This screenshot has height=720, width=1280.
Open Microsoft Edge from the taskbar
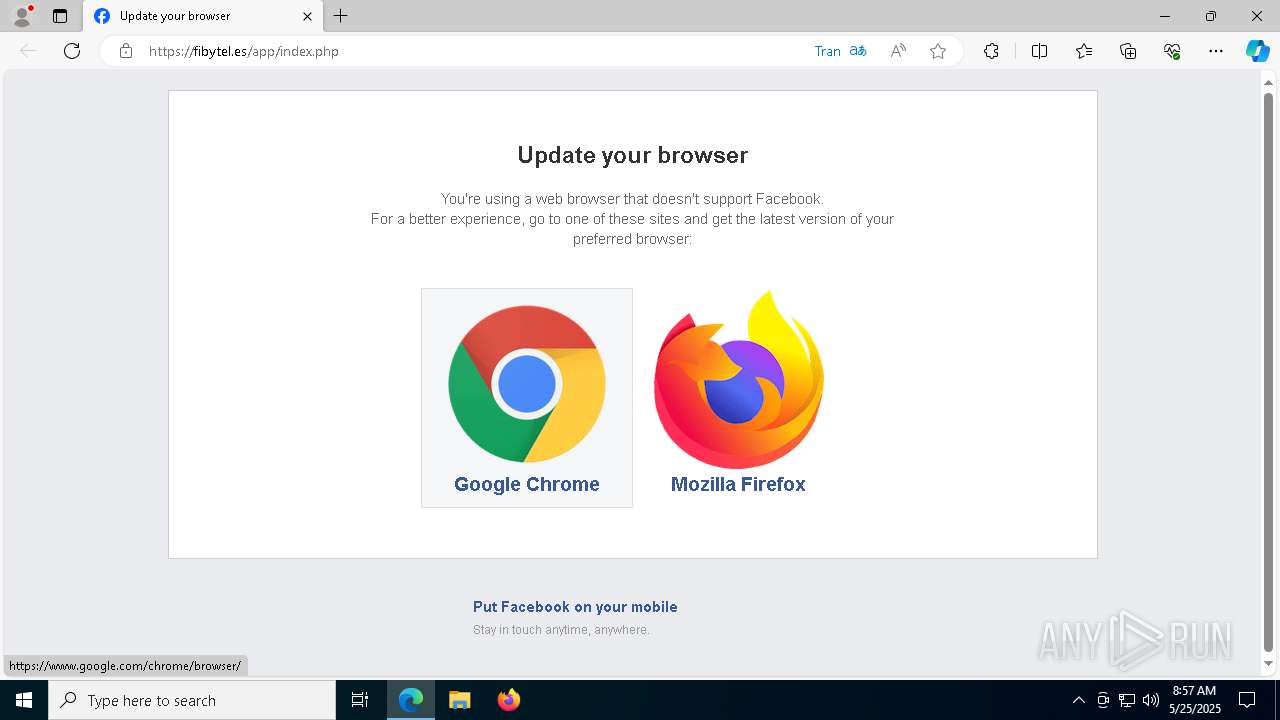(411, 700)
